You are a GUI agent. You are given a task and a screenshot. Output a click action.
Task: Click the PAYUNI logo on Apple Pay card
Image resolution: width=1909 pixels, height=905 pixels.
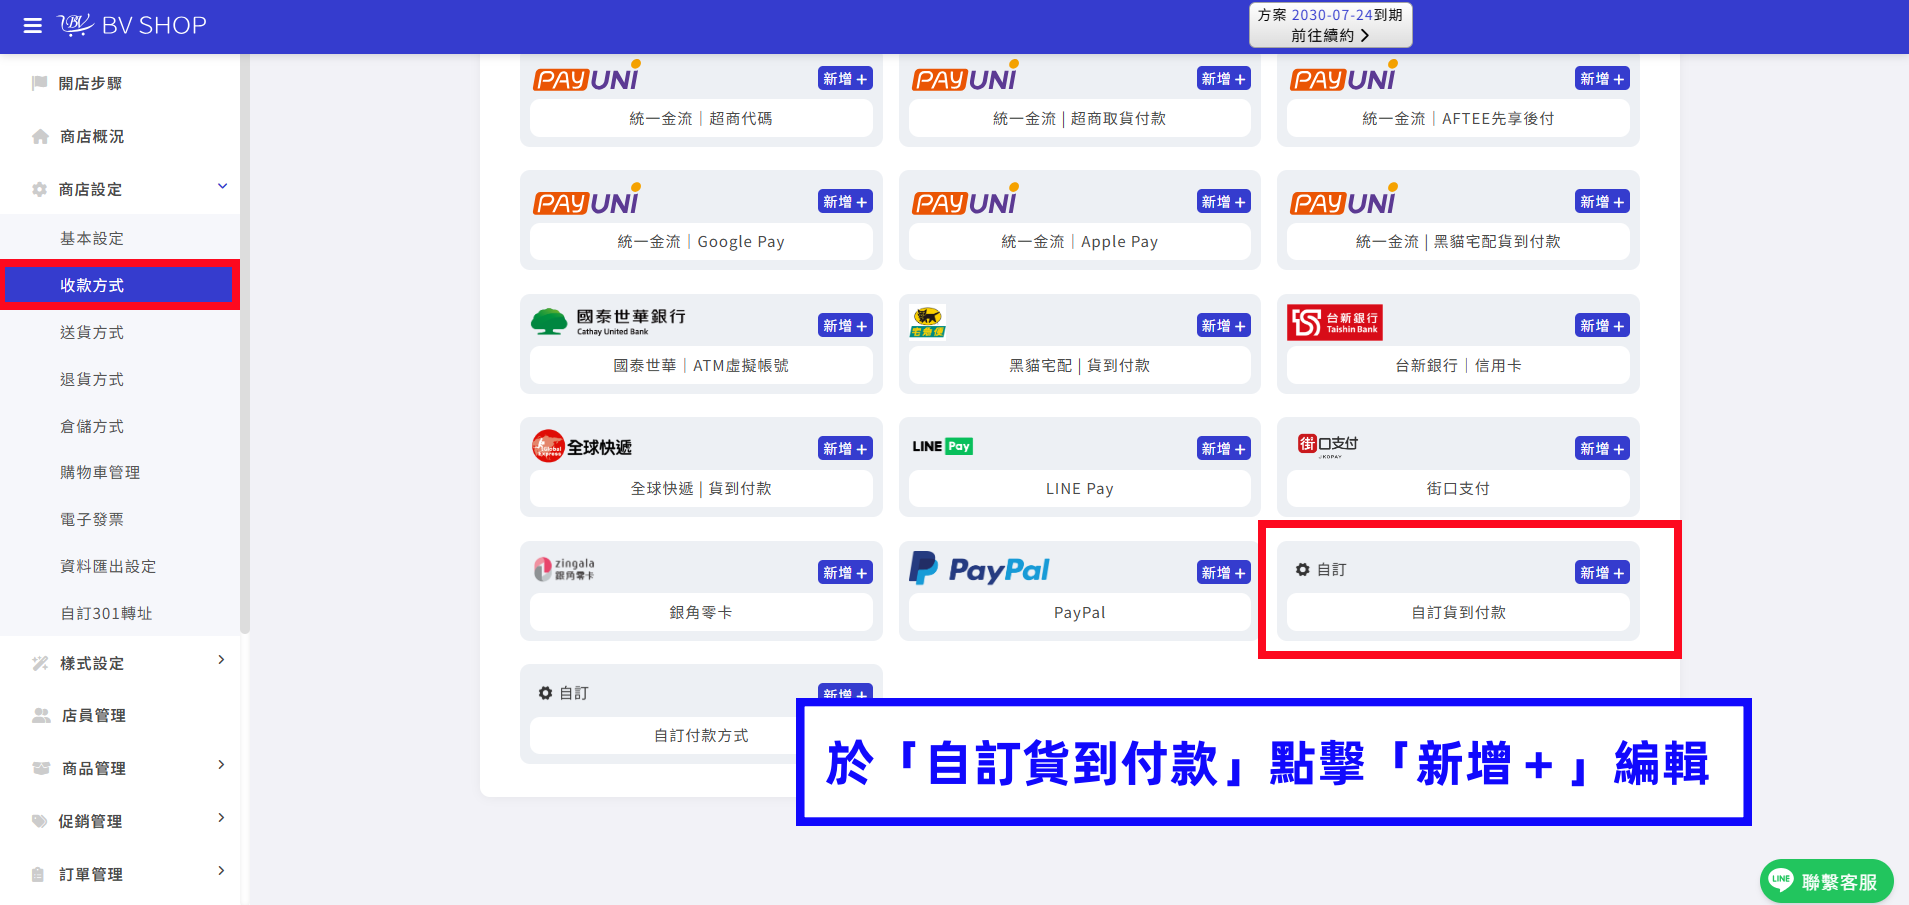click(x=965, y=200)
